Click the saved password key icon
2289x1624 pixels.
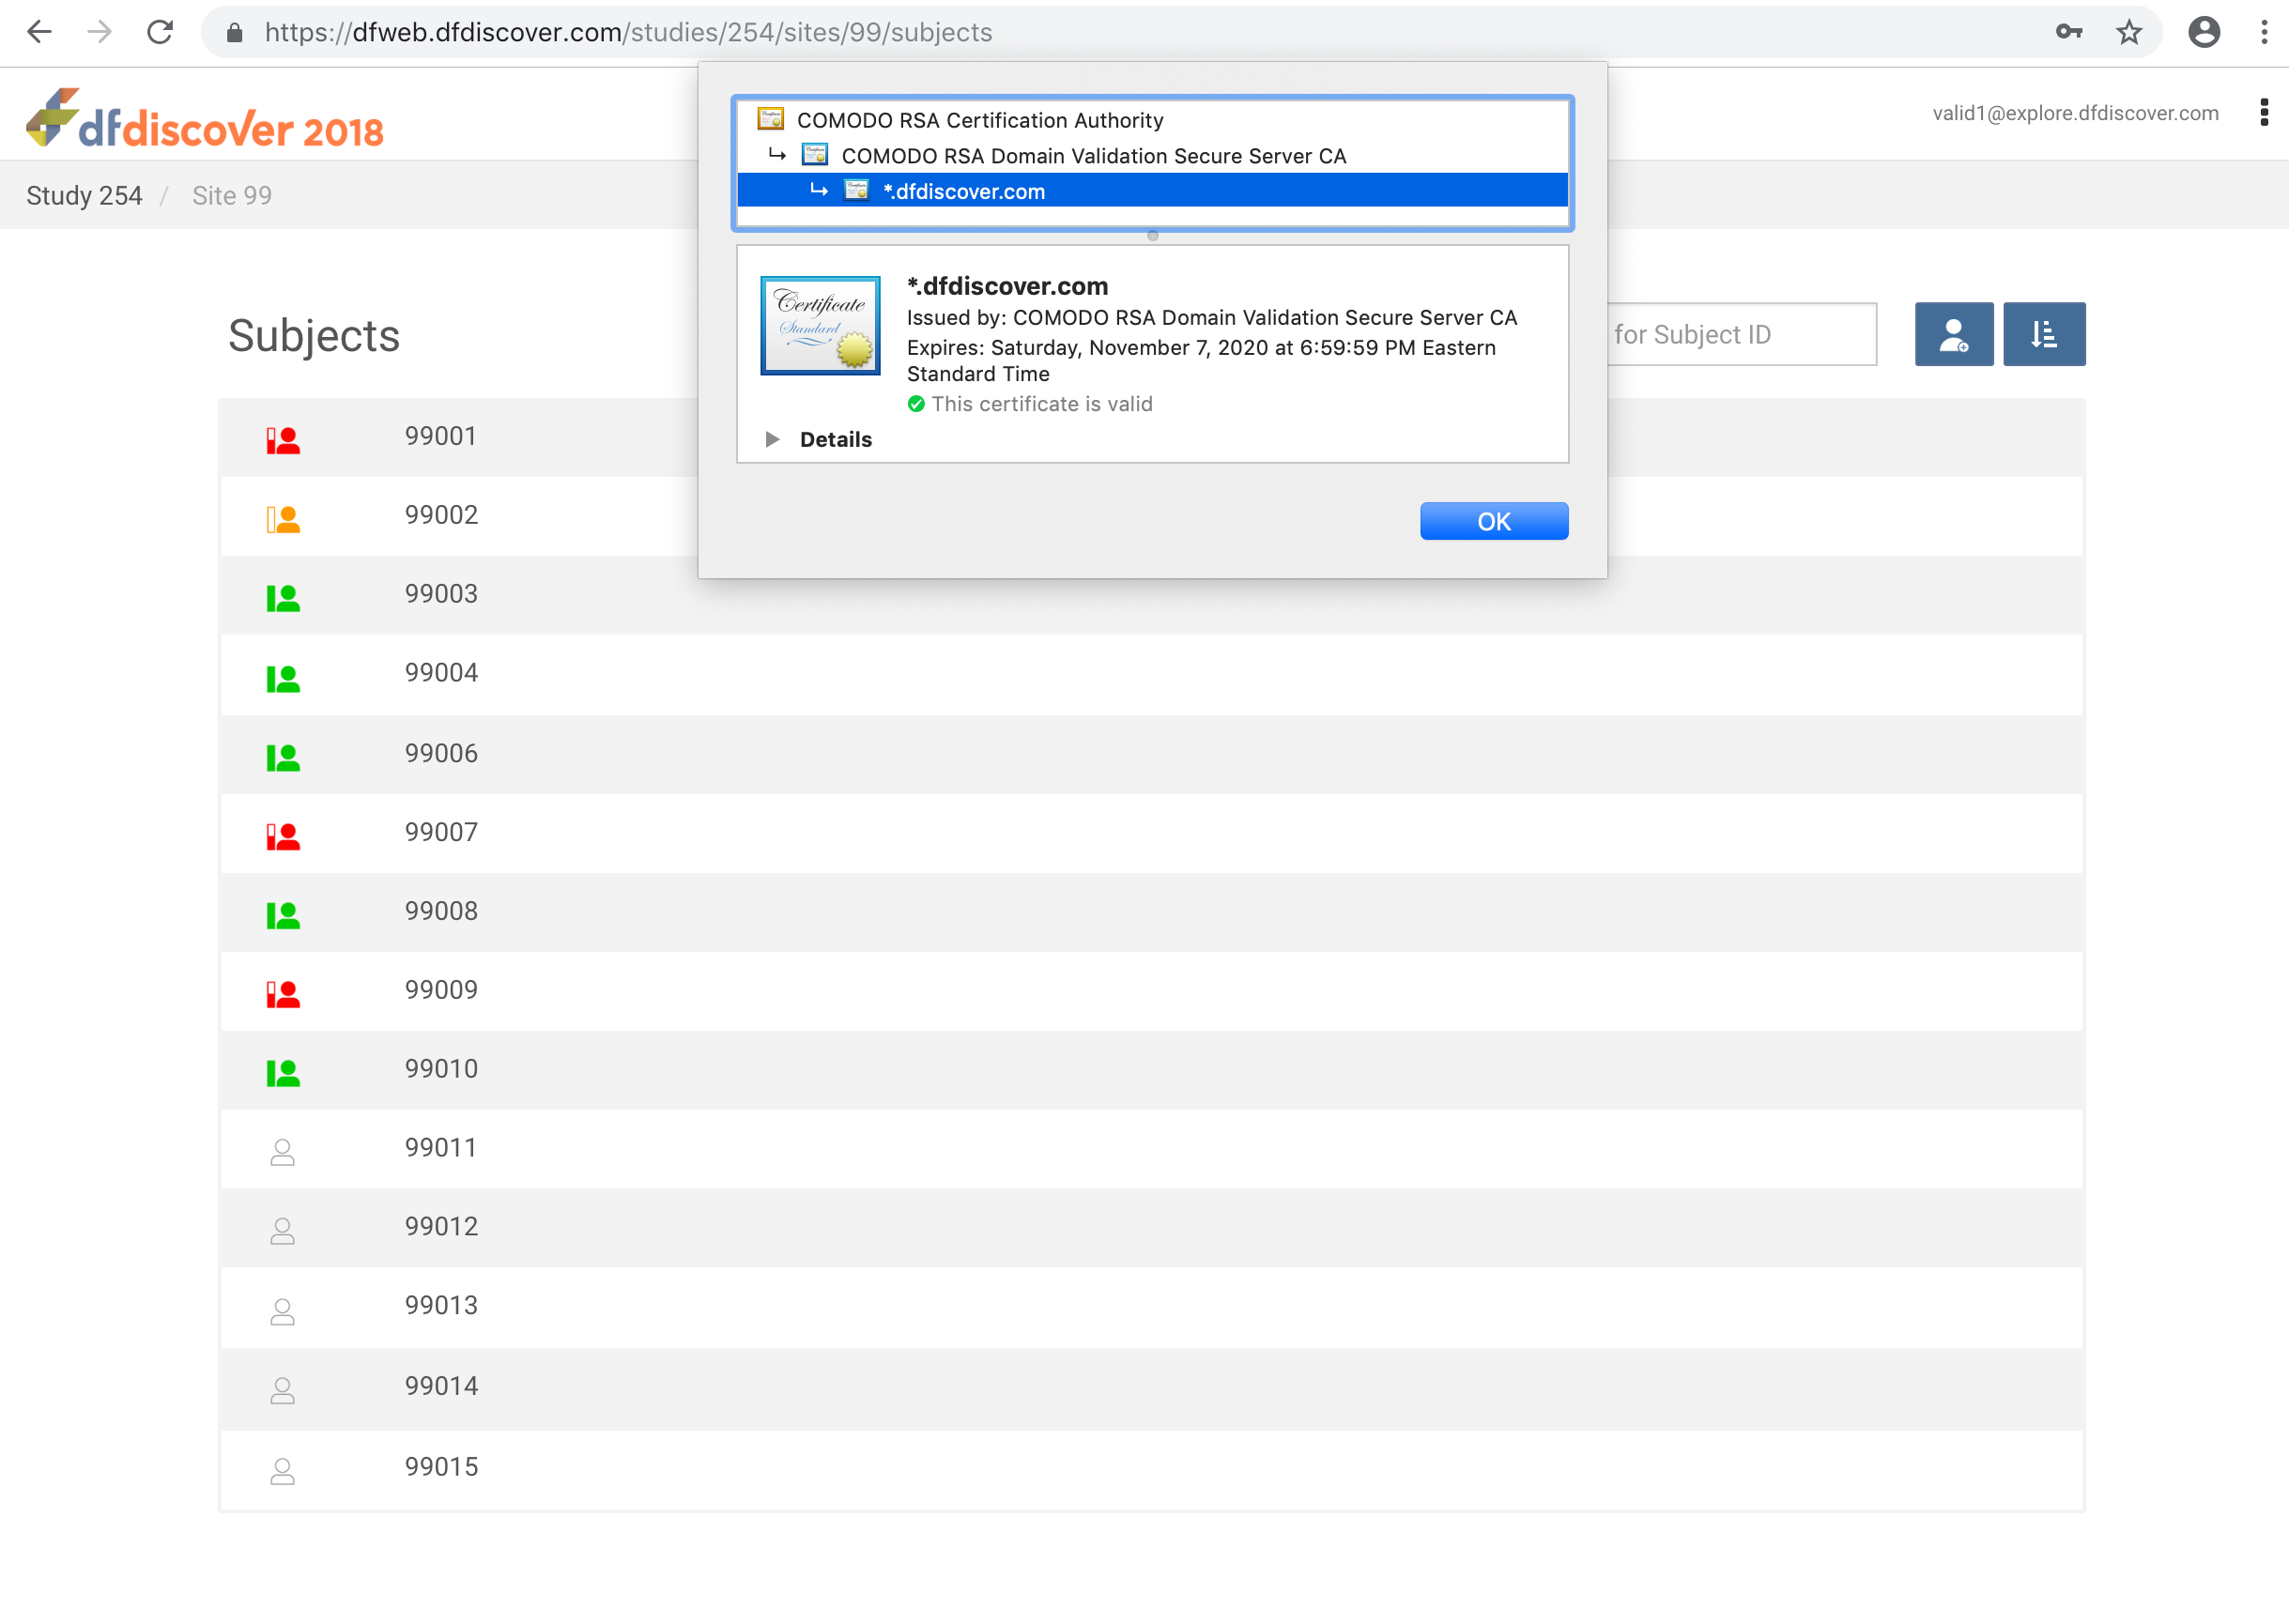point(2069,33)
